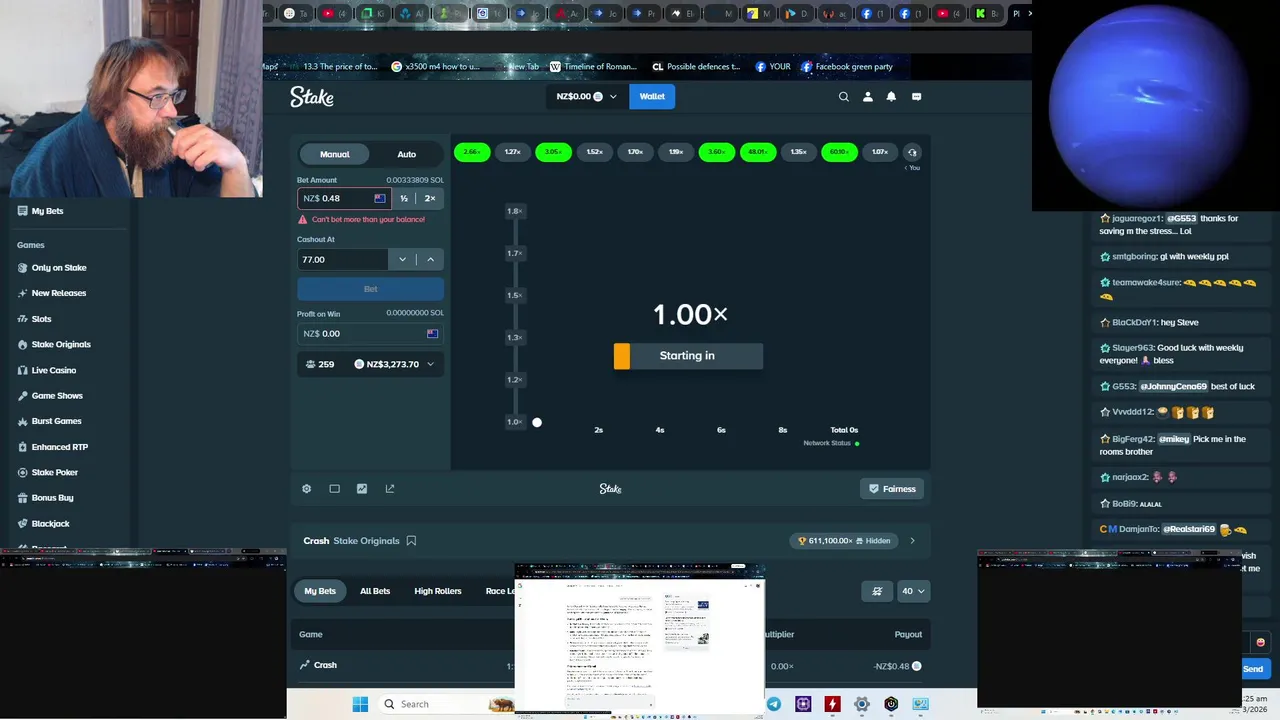The height and width of the screenshot is (720, 1280).
Task: Click the 60.10× crash history pill
Action: click(839, 152)
